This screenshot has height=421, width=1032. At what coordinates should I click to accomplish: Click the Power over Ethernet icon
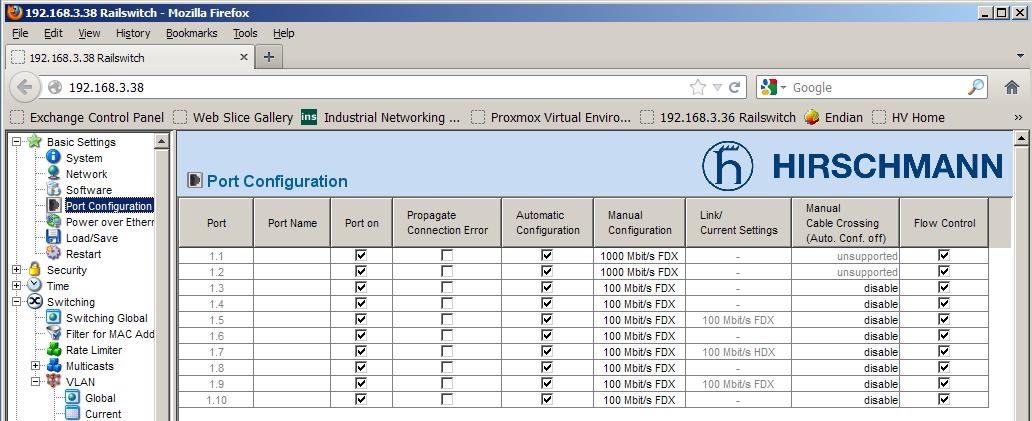(54, 222)
